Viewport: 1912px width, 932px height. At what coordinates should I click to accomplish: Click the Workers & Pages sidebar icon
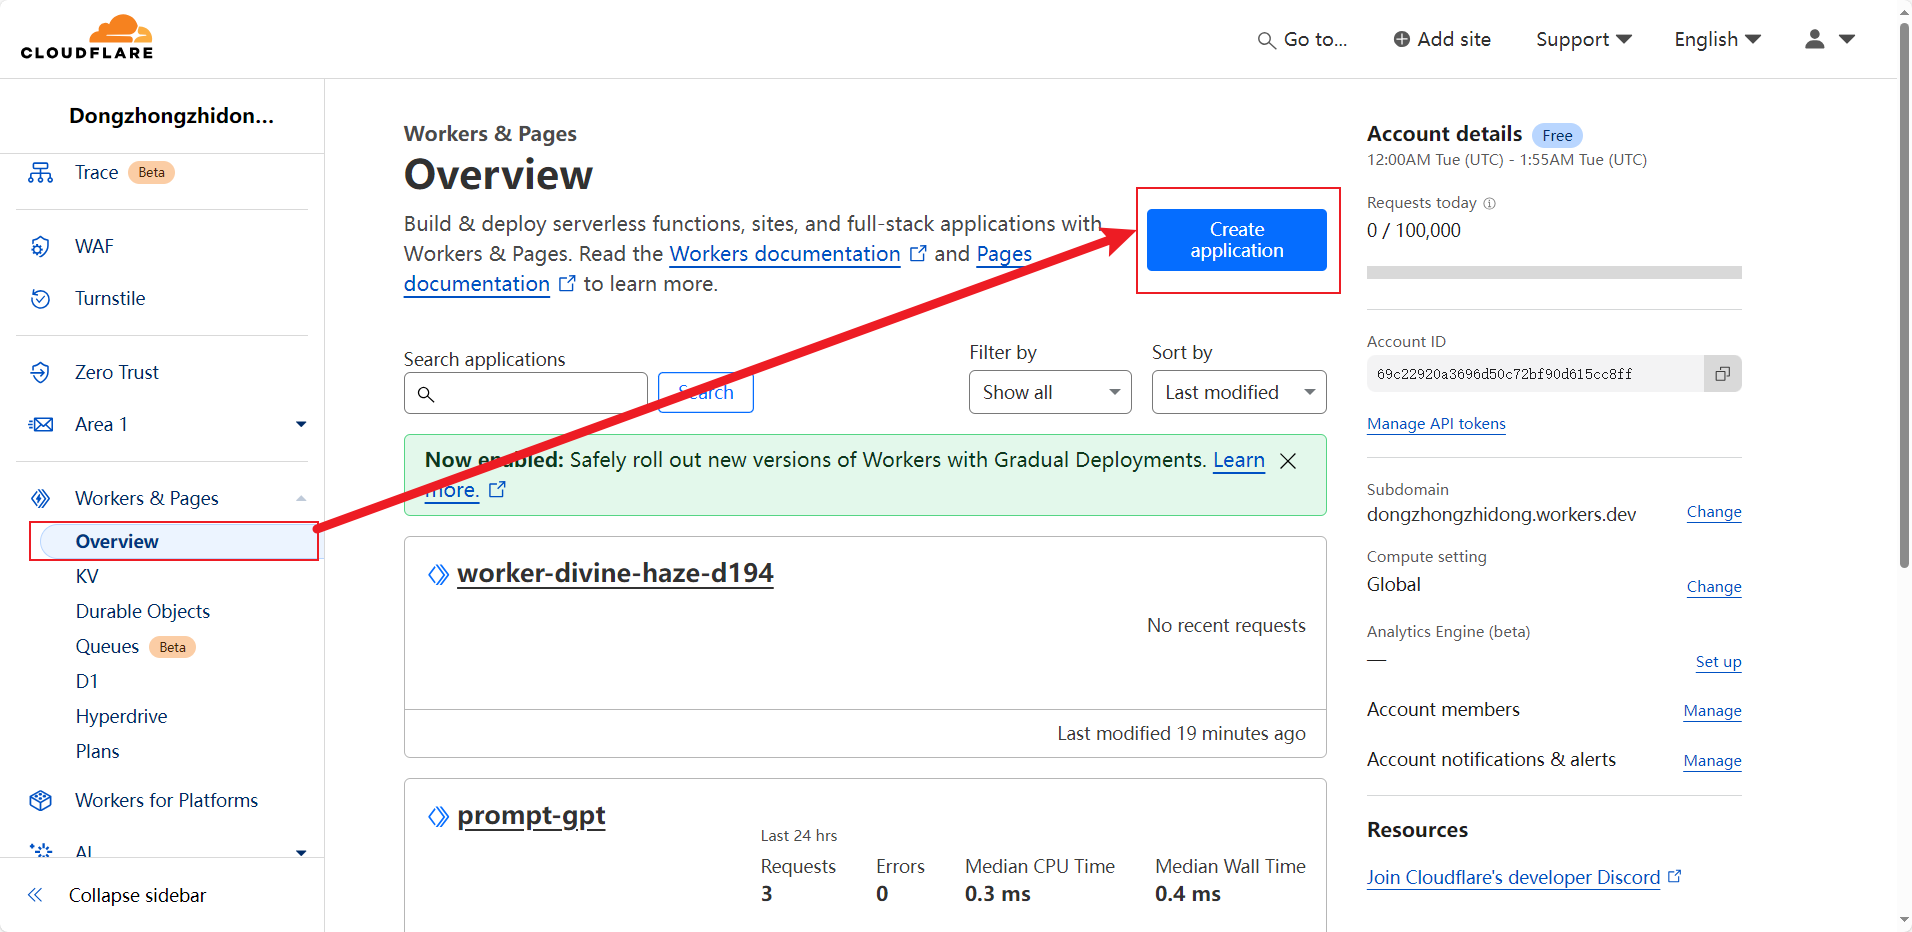coord(40,498)
